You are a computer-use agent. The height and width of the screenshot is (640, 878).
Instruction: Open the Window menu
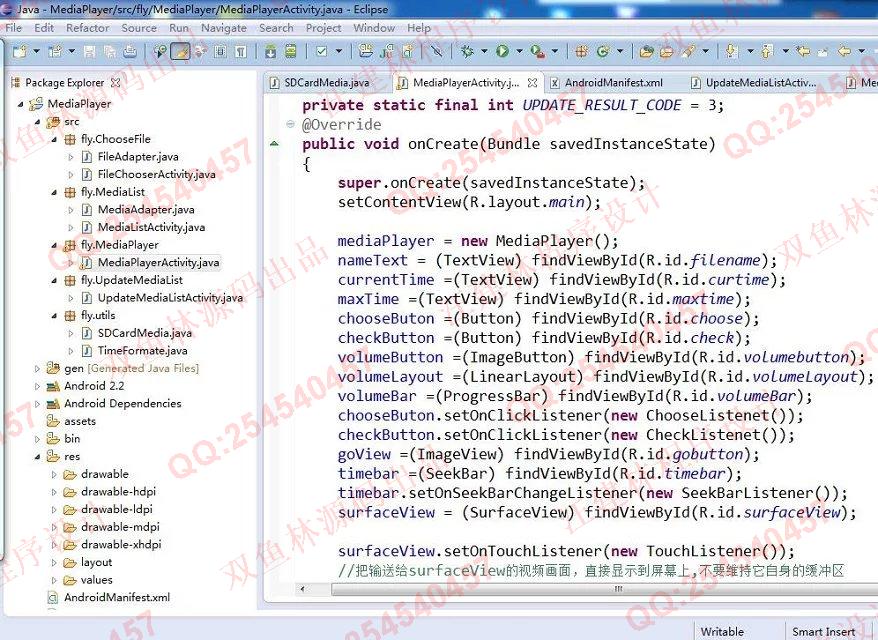pos(374,28)
